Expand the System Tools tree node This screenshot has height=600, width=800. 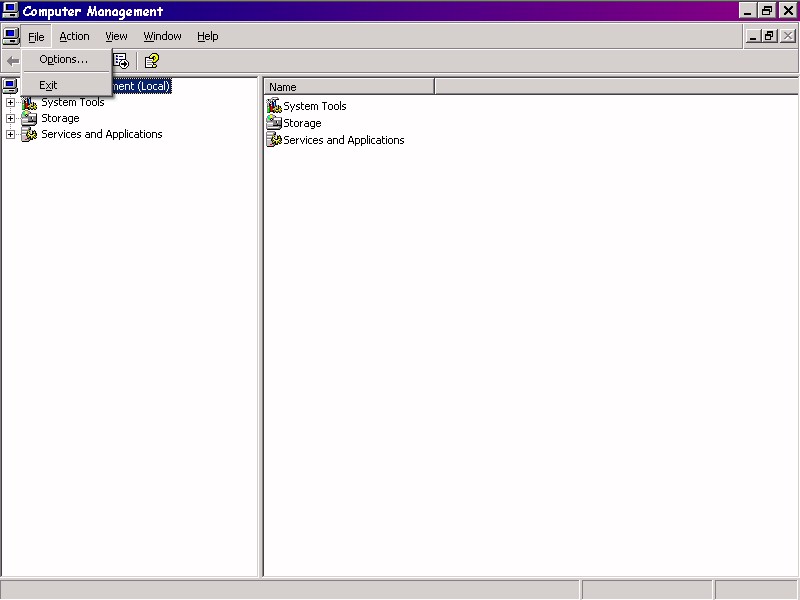click(x=10, y=103)
